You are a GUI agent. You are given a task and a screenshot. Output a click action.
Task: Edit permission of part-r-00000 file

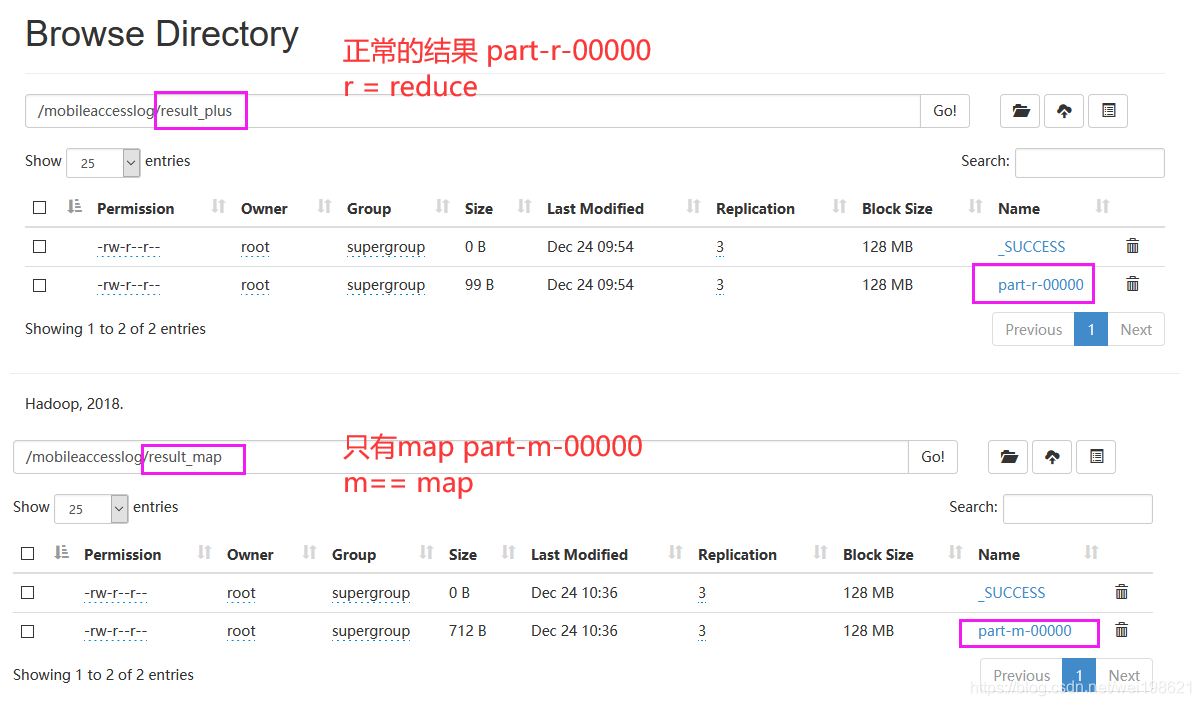pyautogui.click(x=129, y=285)
